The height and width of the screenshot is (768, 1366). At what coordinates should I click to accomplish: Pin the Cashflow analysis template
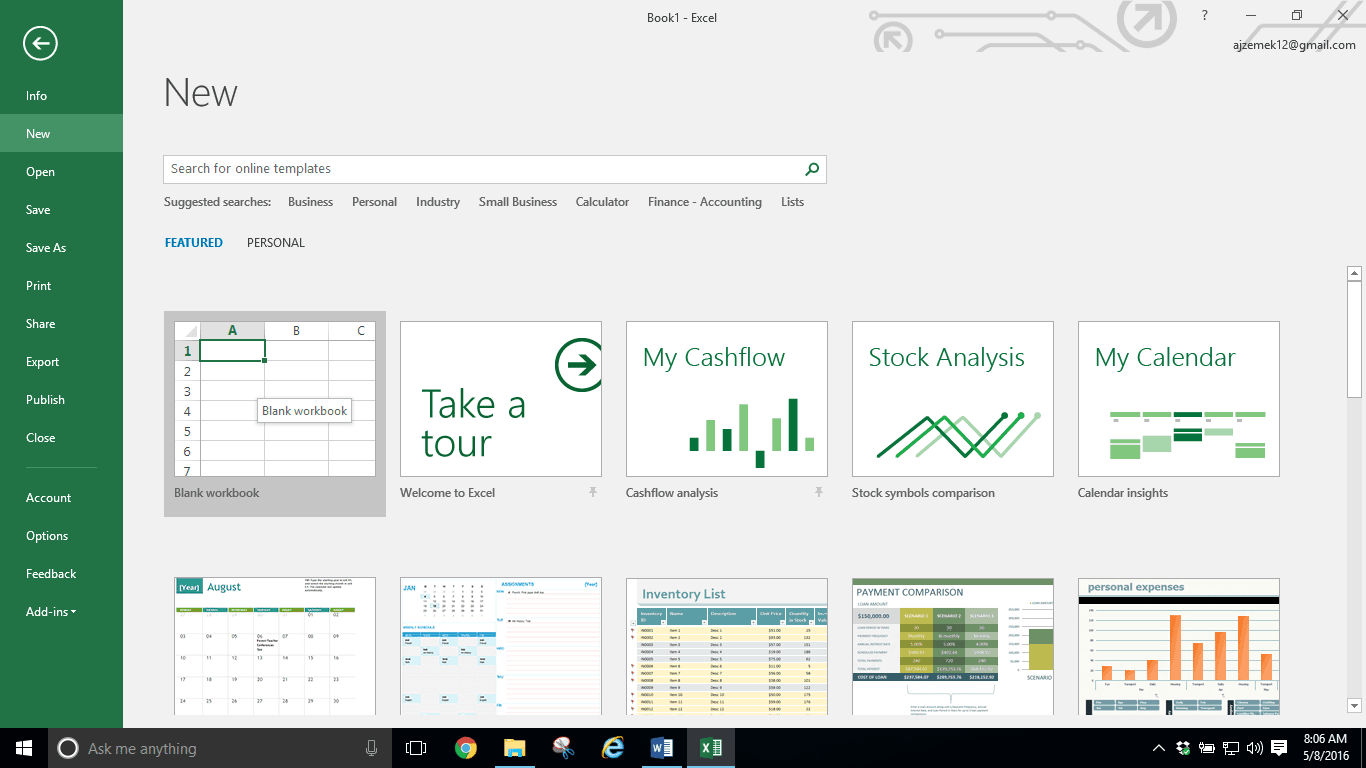[819, 492]
